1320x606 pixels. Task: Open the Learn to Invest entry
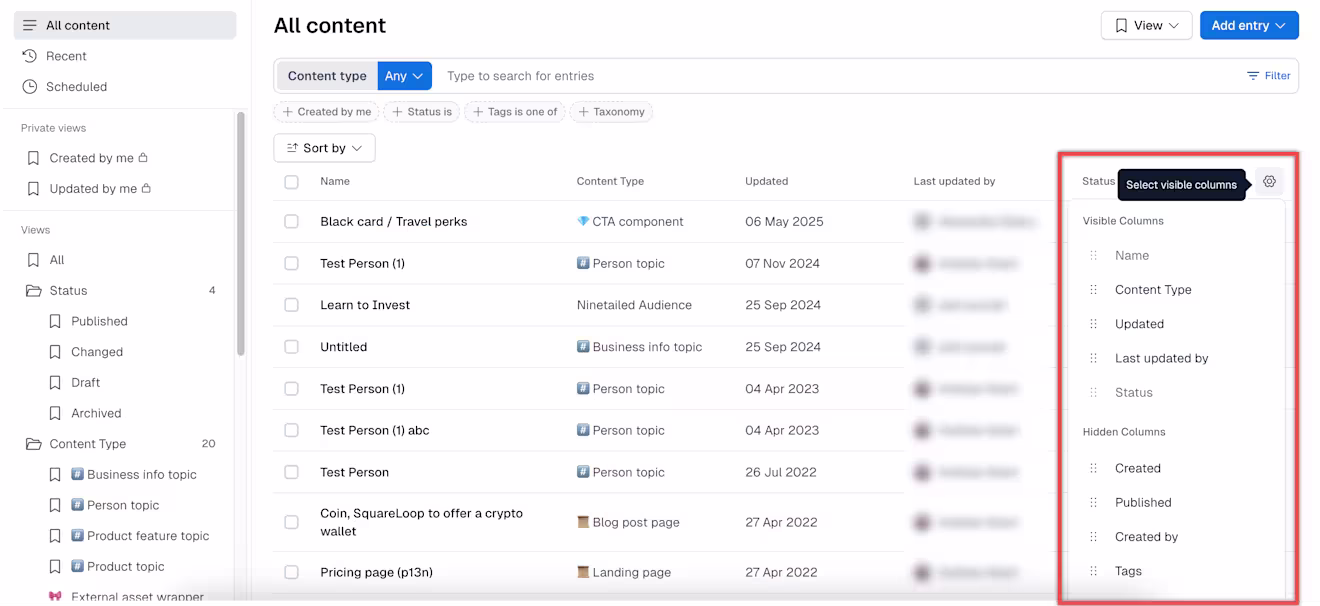pos(365,305)
